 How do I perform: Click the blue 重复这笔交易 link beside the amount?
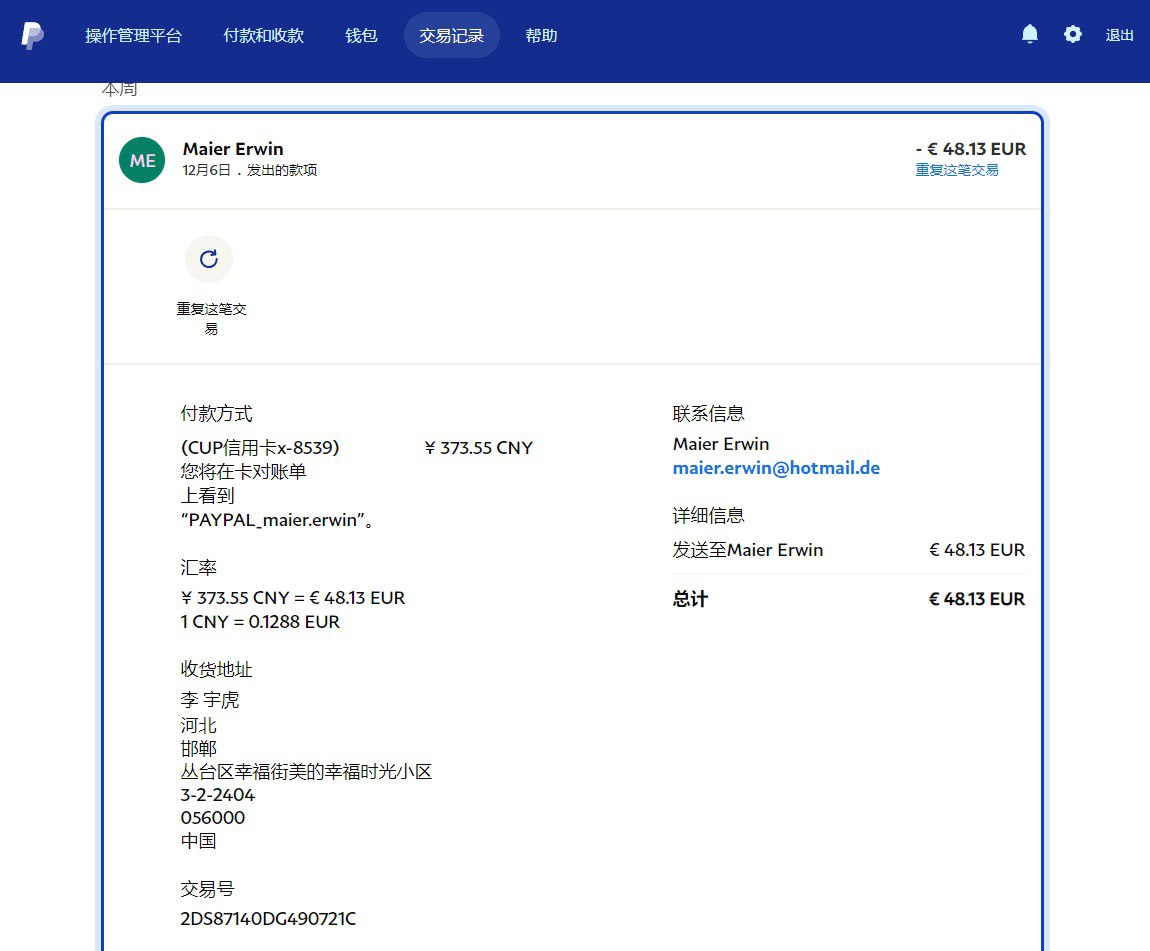[957, 170]
